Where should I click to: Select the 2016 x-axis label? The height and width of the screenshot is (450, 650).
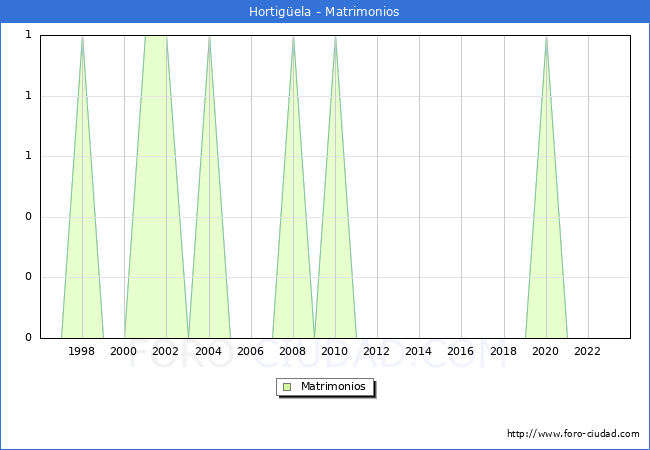pos(461,351)
